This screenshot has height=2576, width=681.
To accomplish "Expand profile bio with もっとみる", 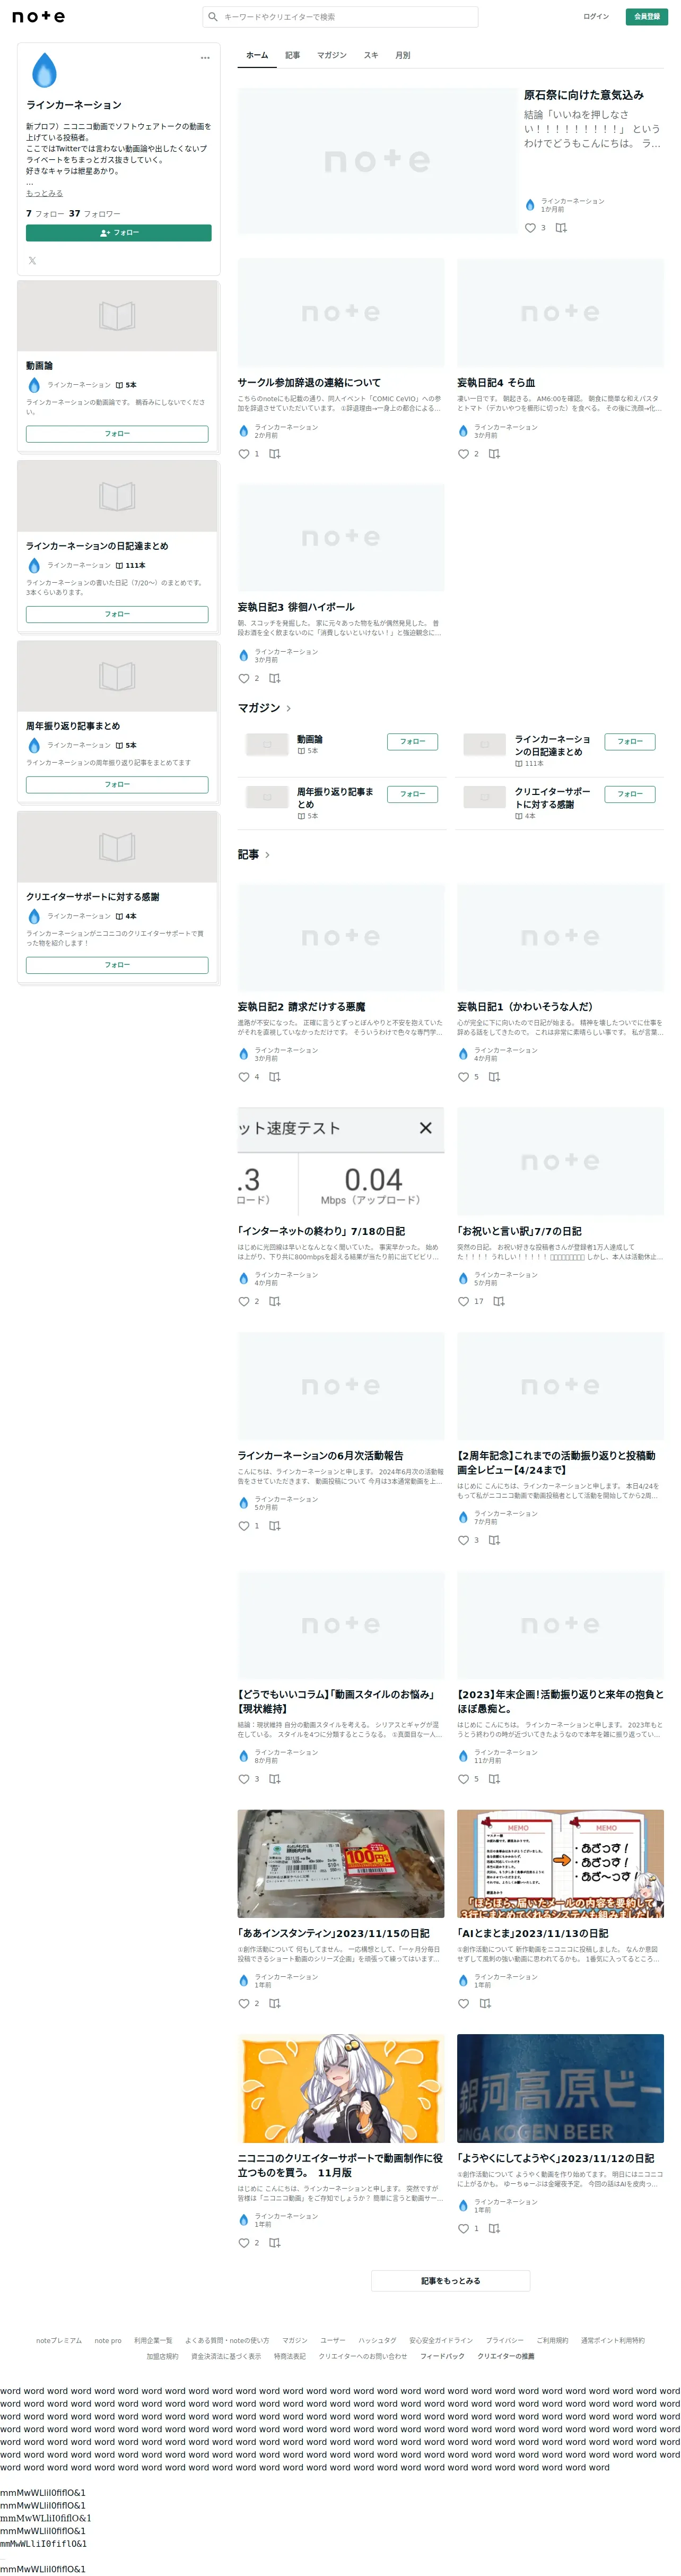I will point(44,193).
